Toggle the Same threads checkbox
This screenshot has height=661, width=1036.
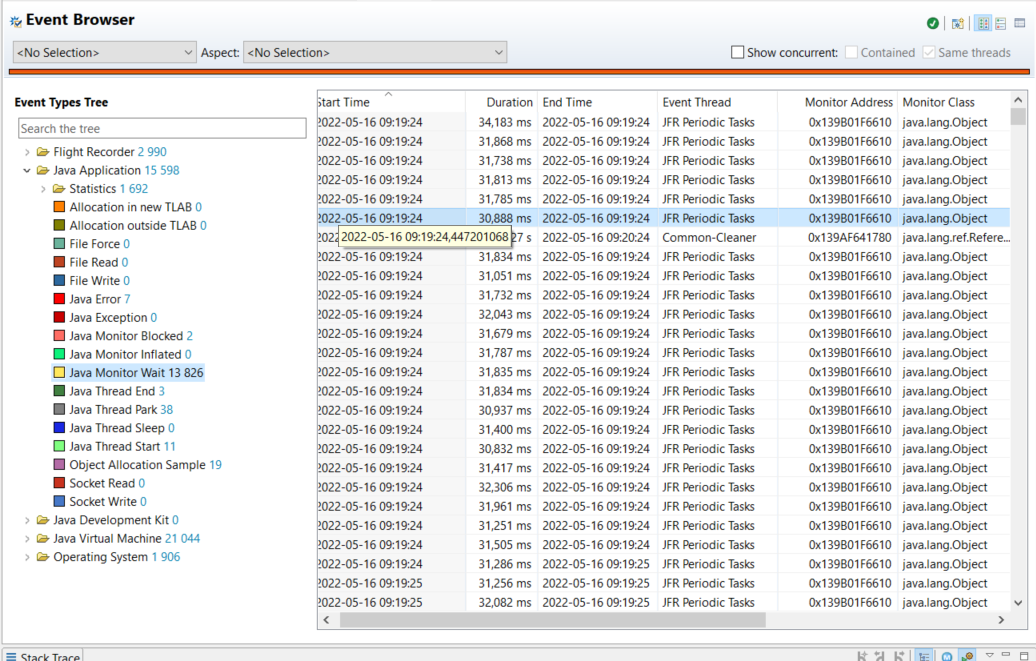929,52
